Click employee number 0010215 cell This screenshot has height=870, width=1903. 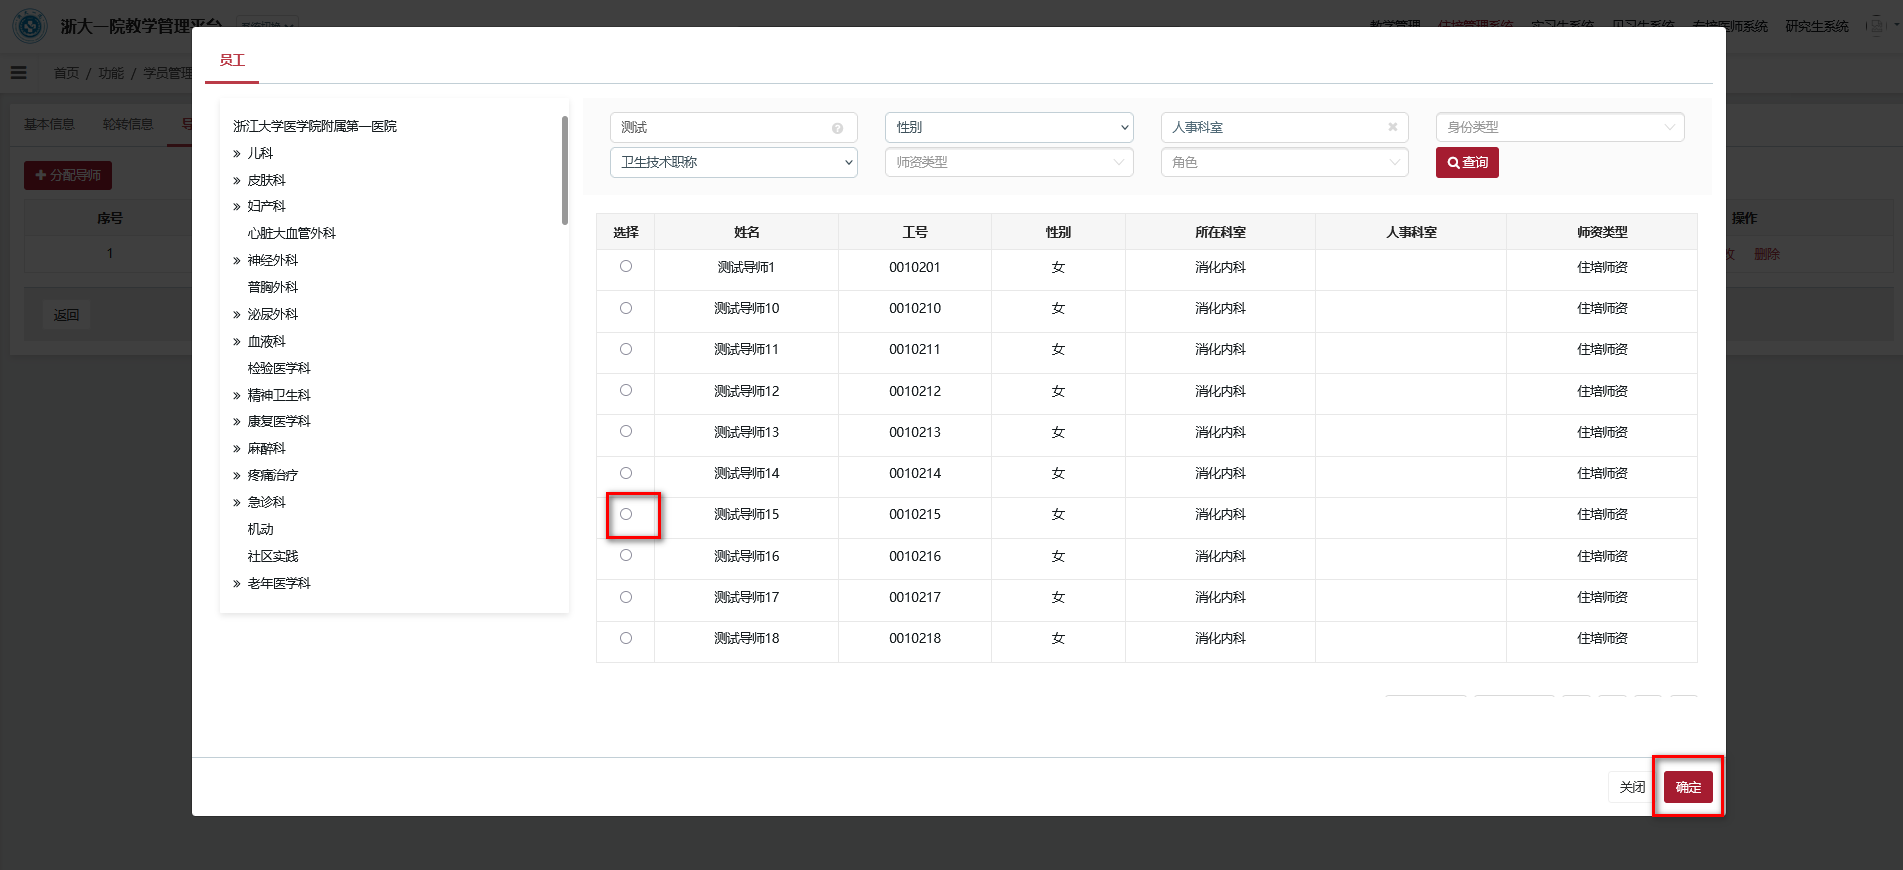click(x=915, y=514)
